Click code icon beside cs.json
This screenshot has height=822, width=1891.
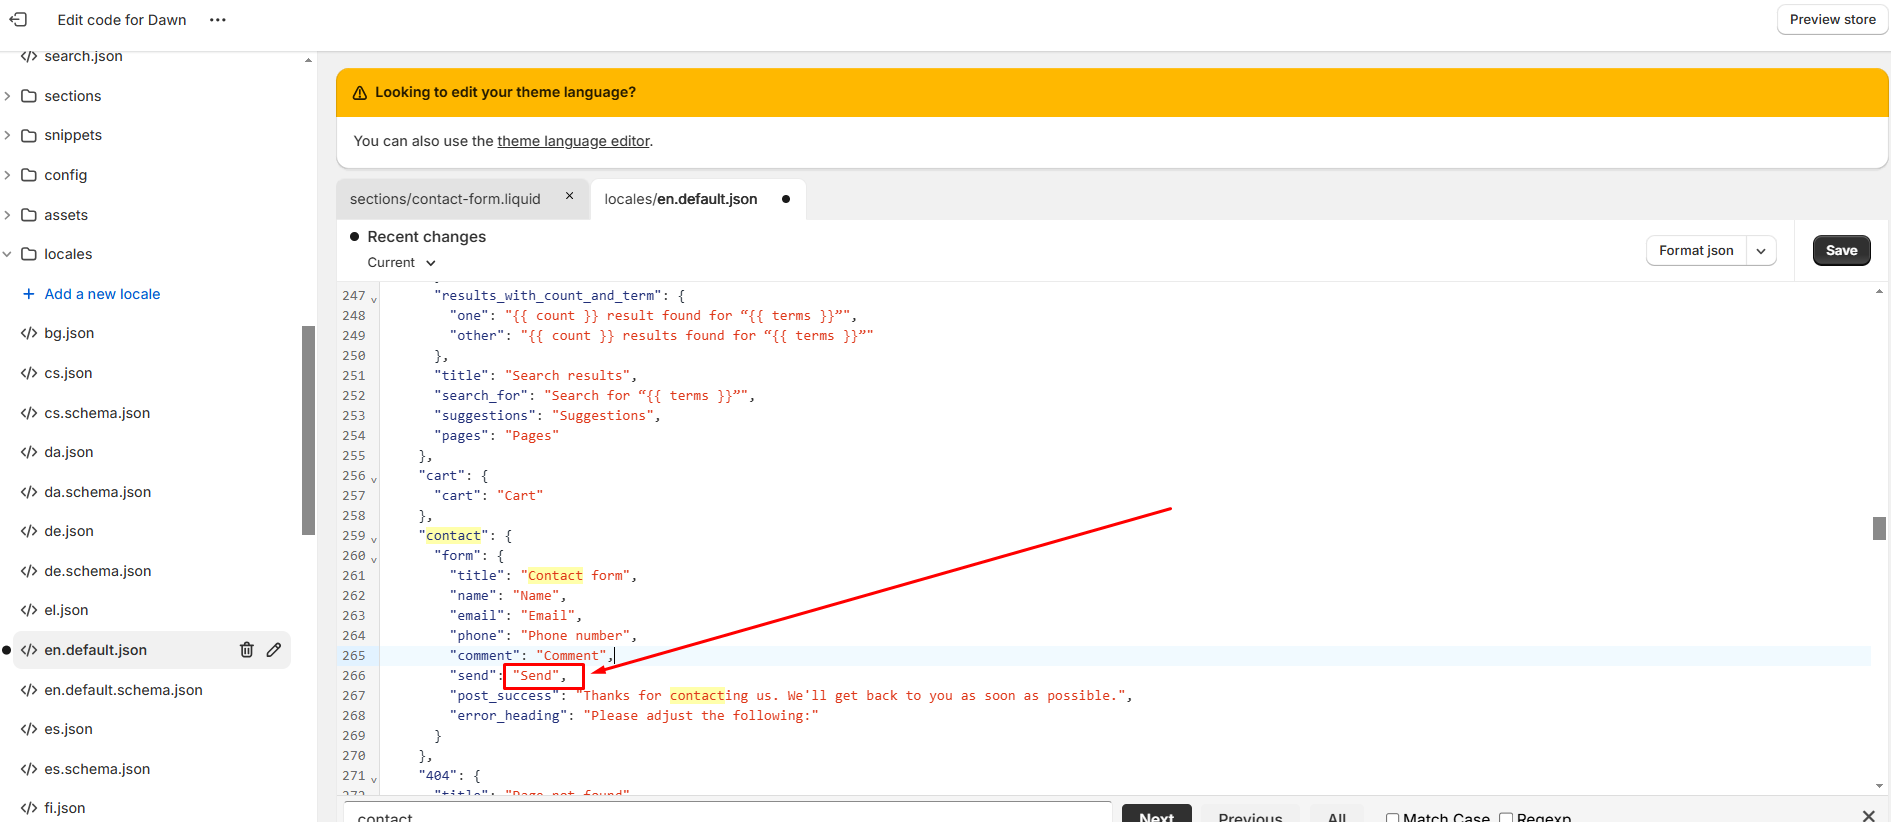pos(29,373)
